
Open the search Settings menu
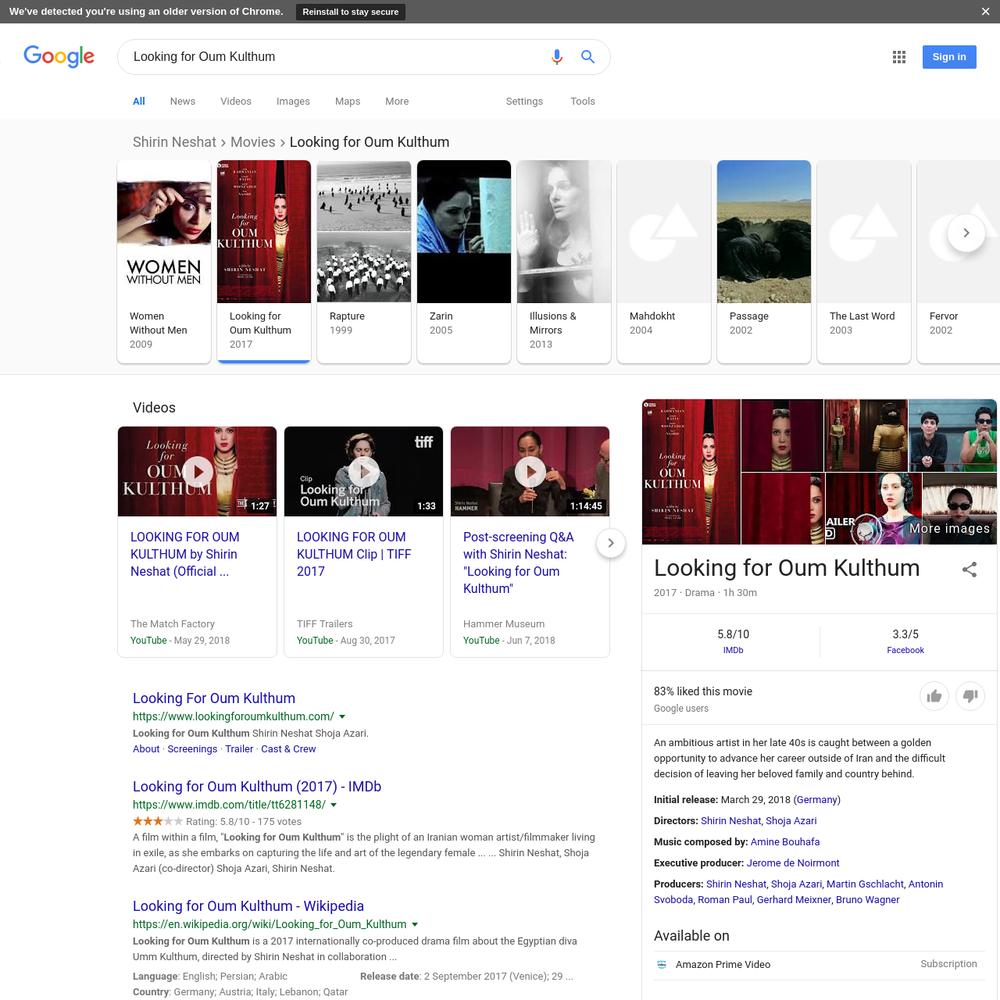524,101
